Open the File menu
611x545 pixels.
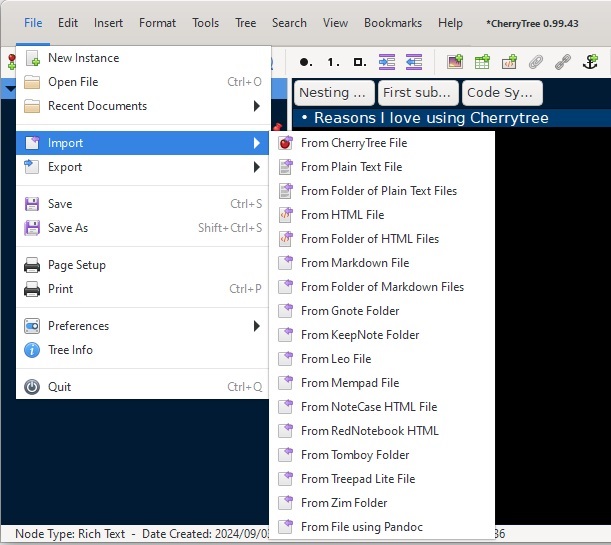point(33,23)
